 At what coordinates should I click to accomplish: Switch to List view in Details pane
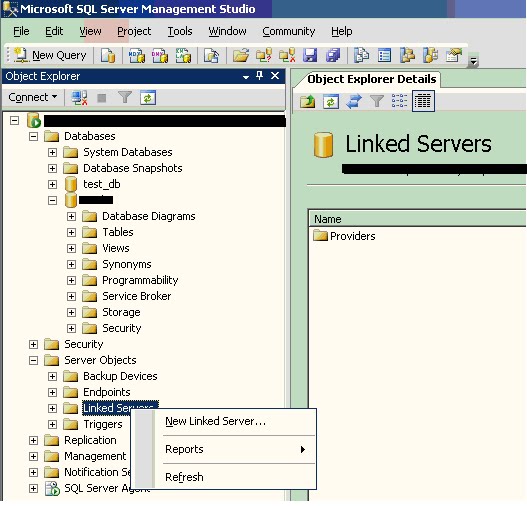click(x=399, y=101)
